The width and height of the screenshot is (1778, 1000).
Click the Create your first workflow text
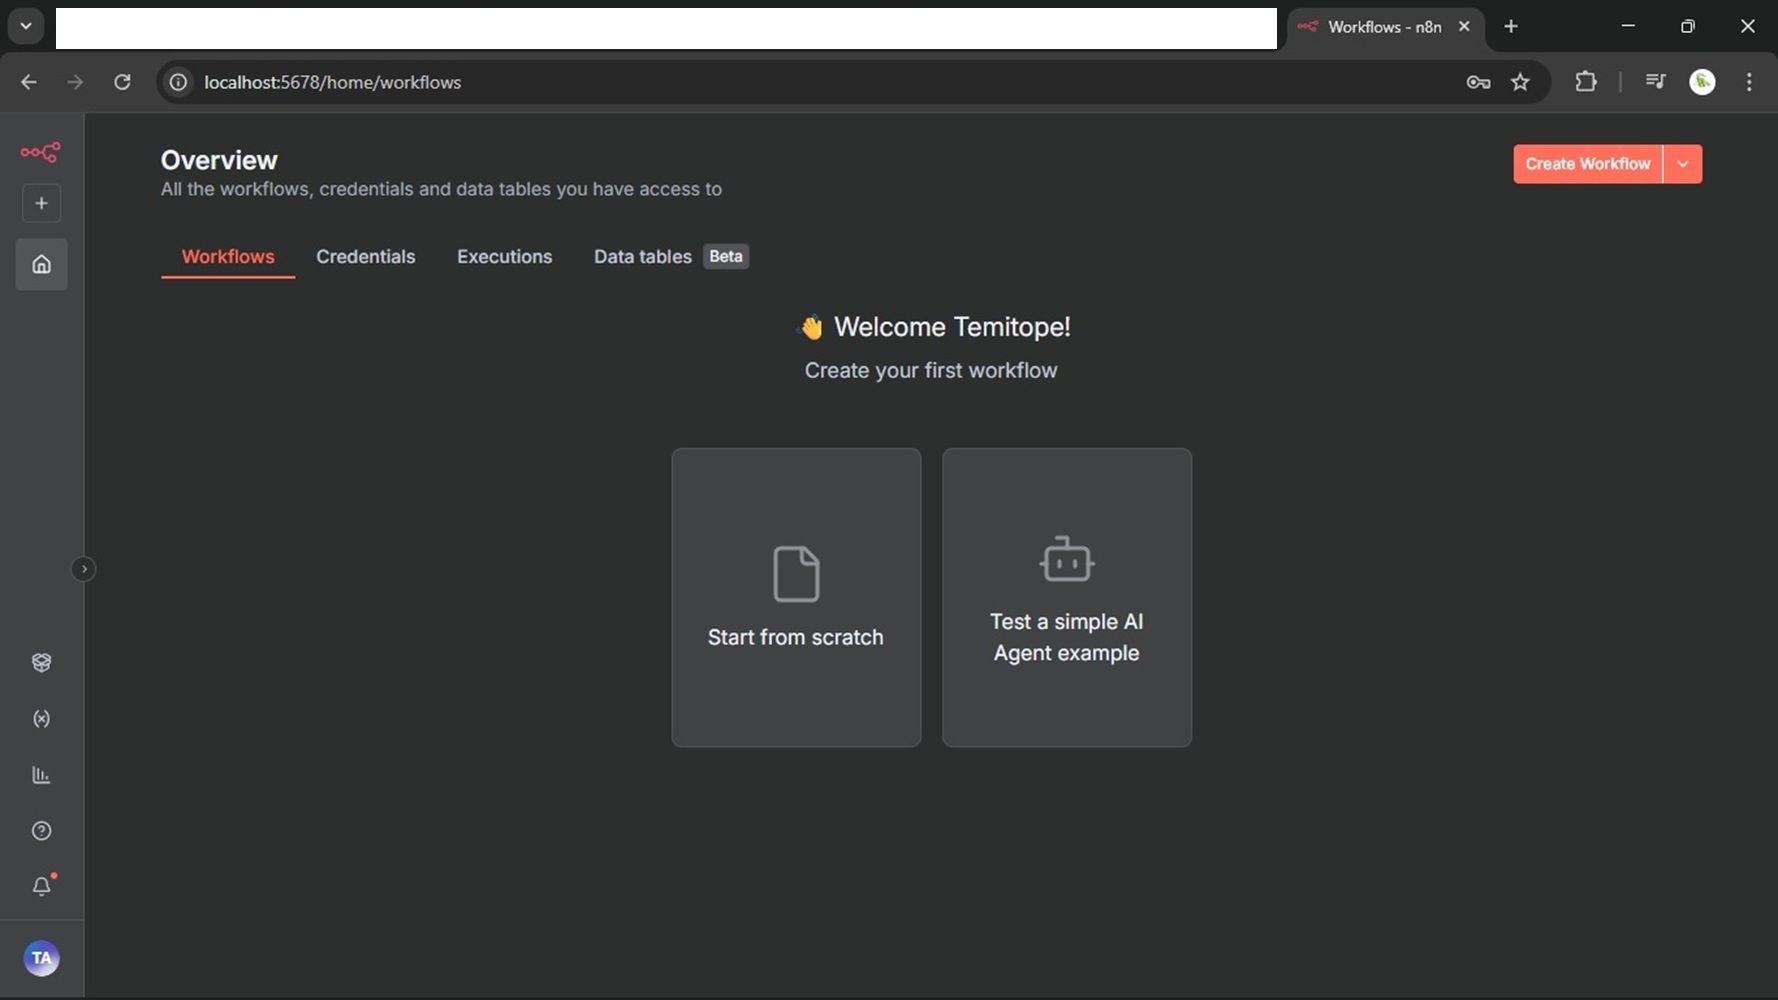[931, 370]
